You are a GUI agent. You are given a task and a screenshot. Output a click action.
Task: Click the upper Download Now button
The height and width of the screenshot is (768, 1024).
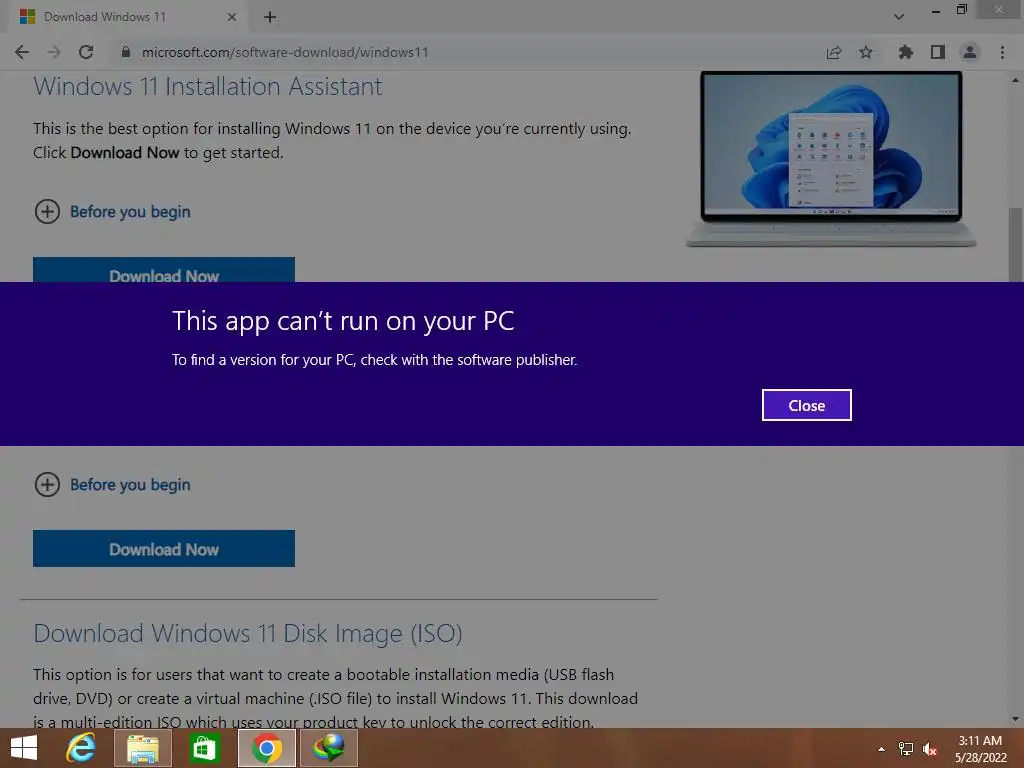pos(164,270)
